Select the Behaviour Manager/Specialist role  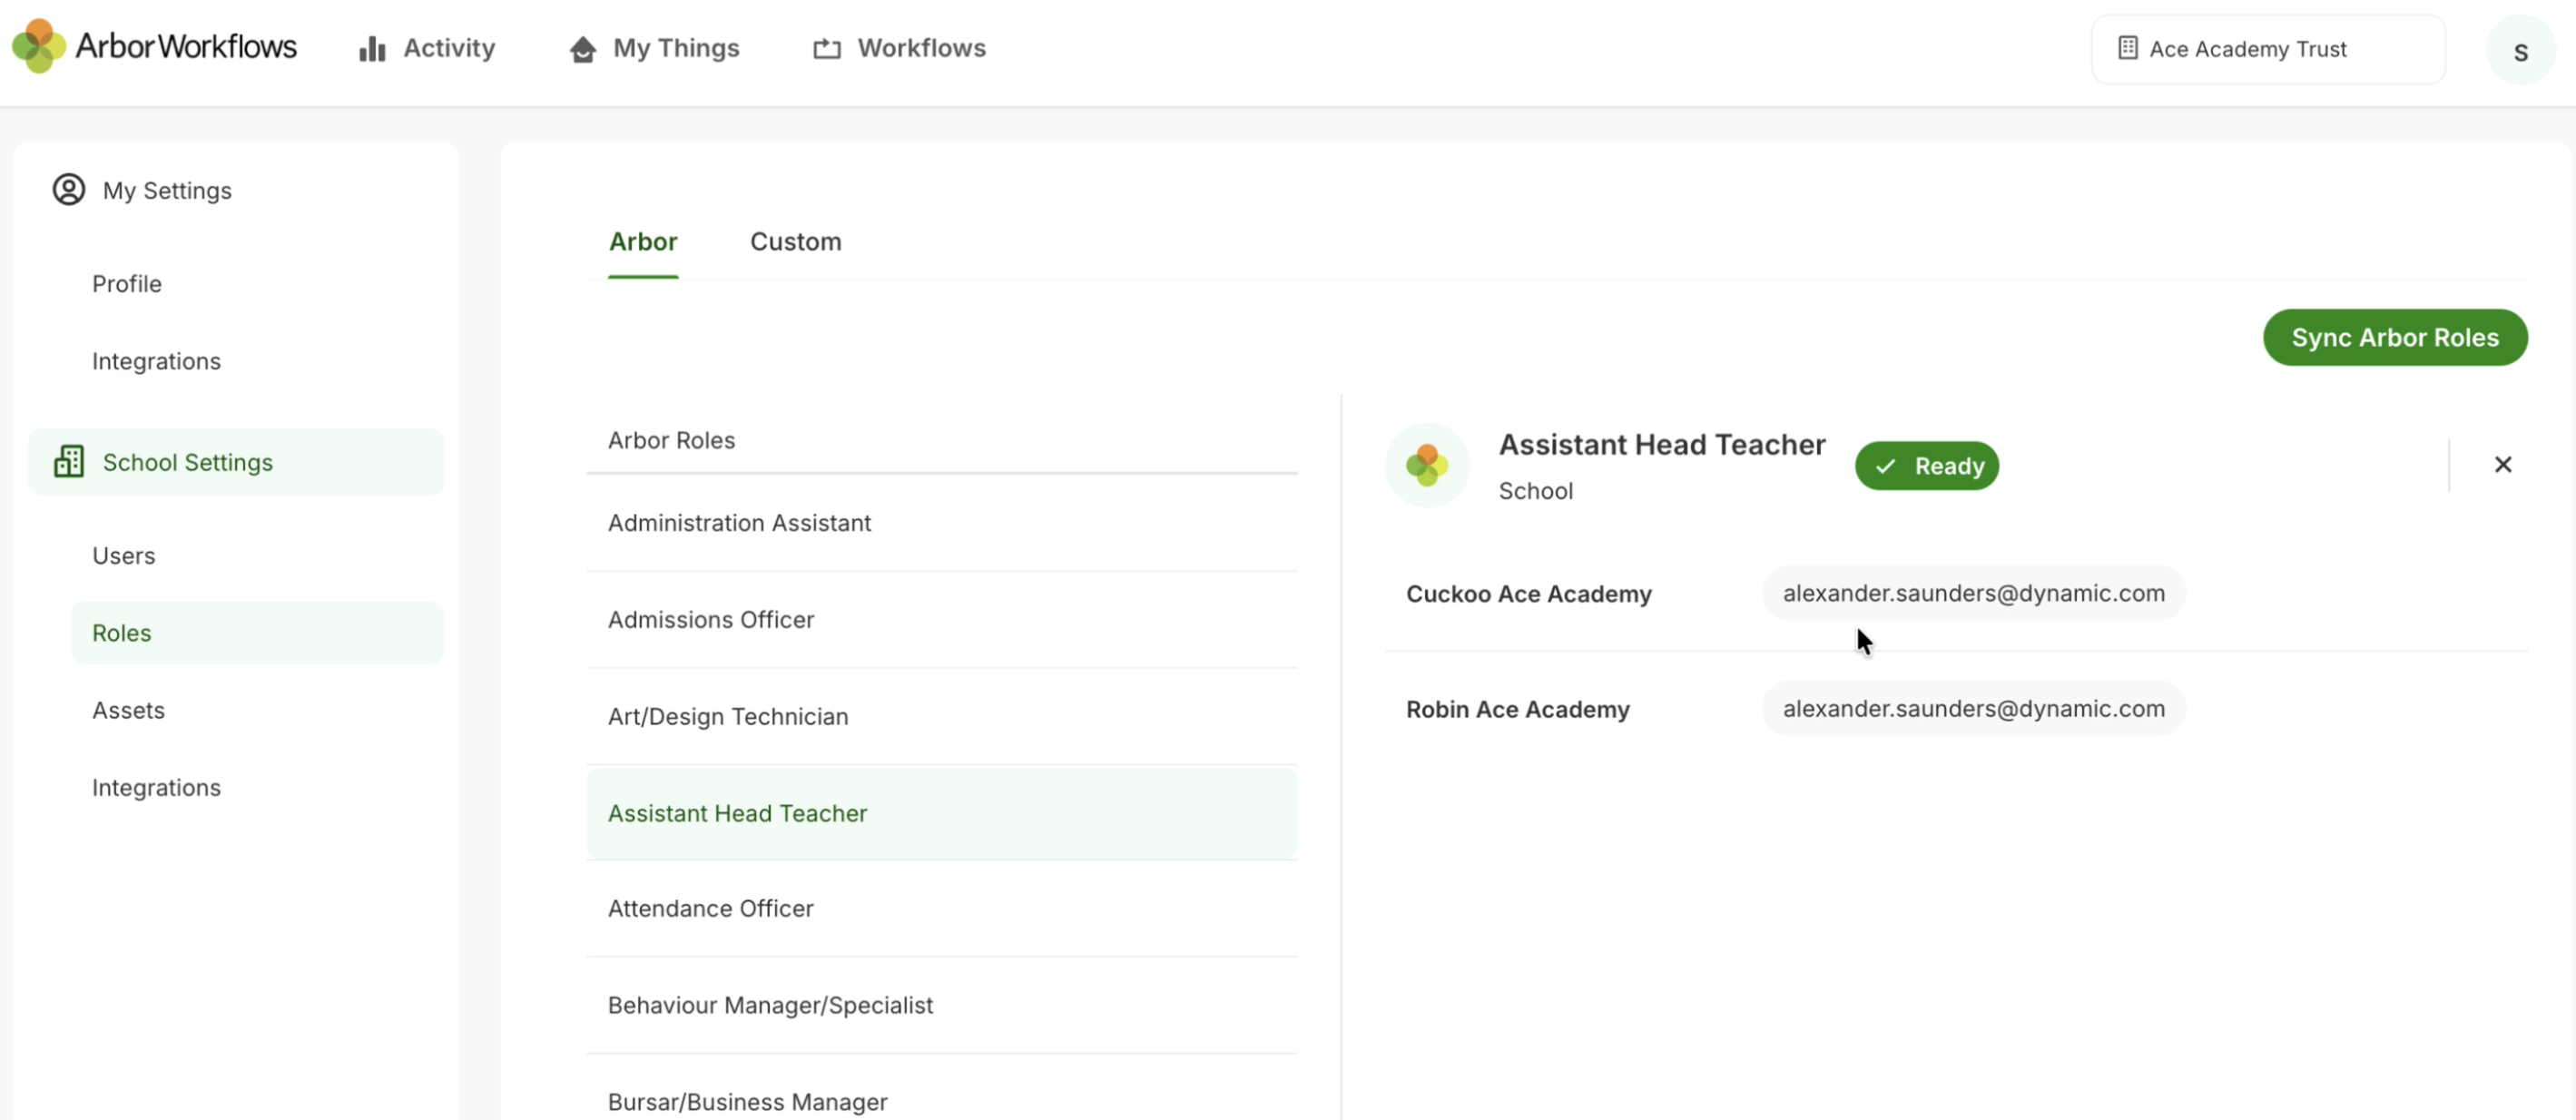coord(942,1006)
